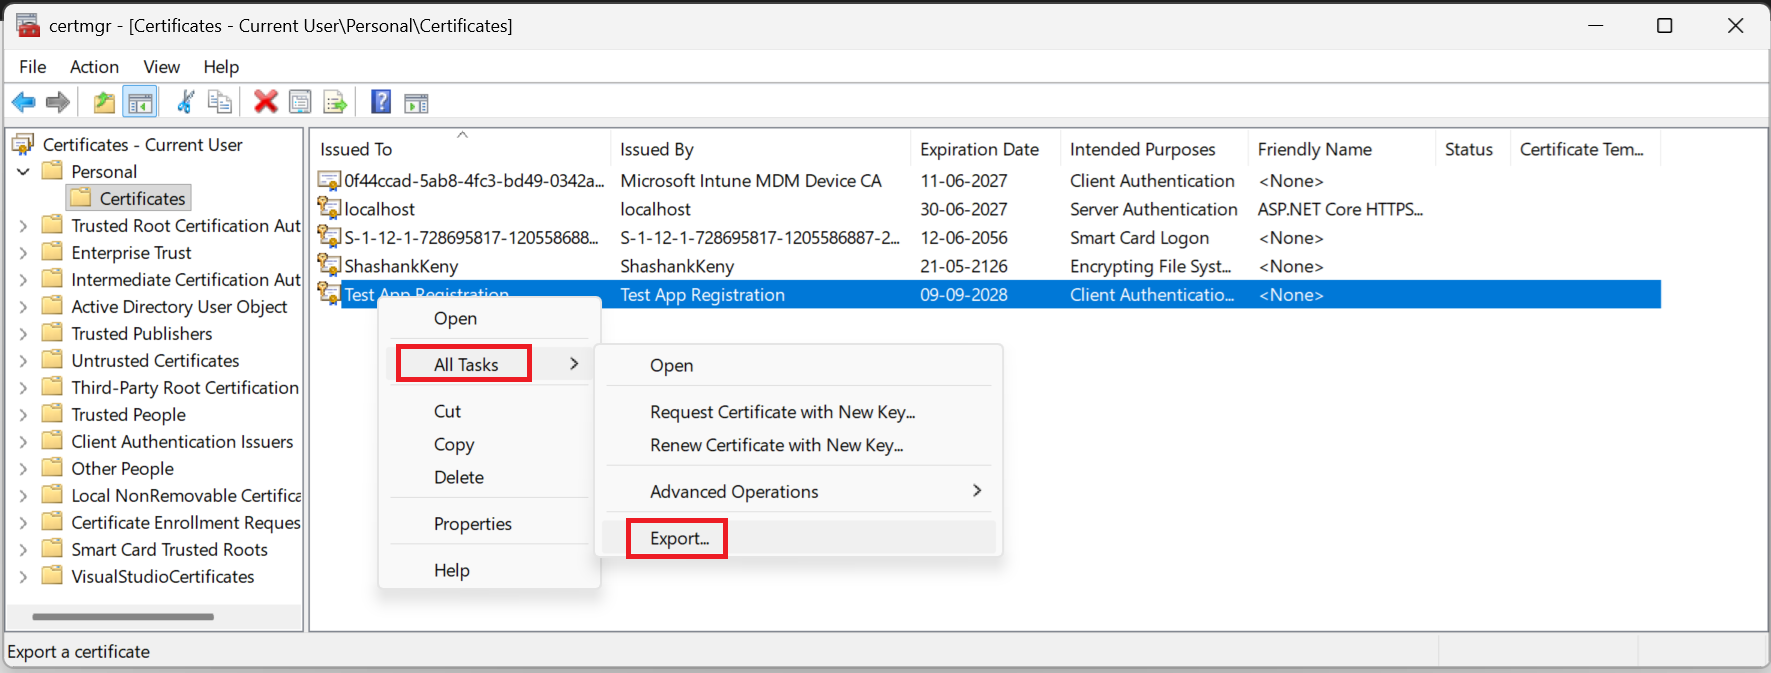Click the Export List toolbar icon
1771x673 pixels.
(x=335, y=102)
